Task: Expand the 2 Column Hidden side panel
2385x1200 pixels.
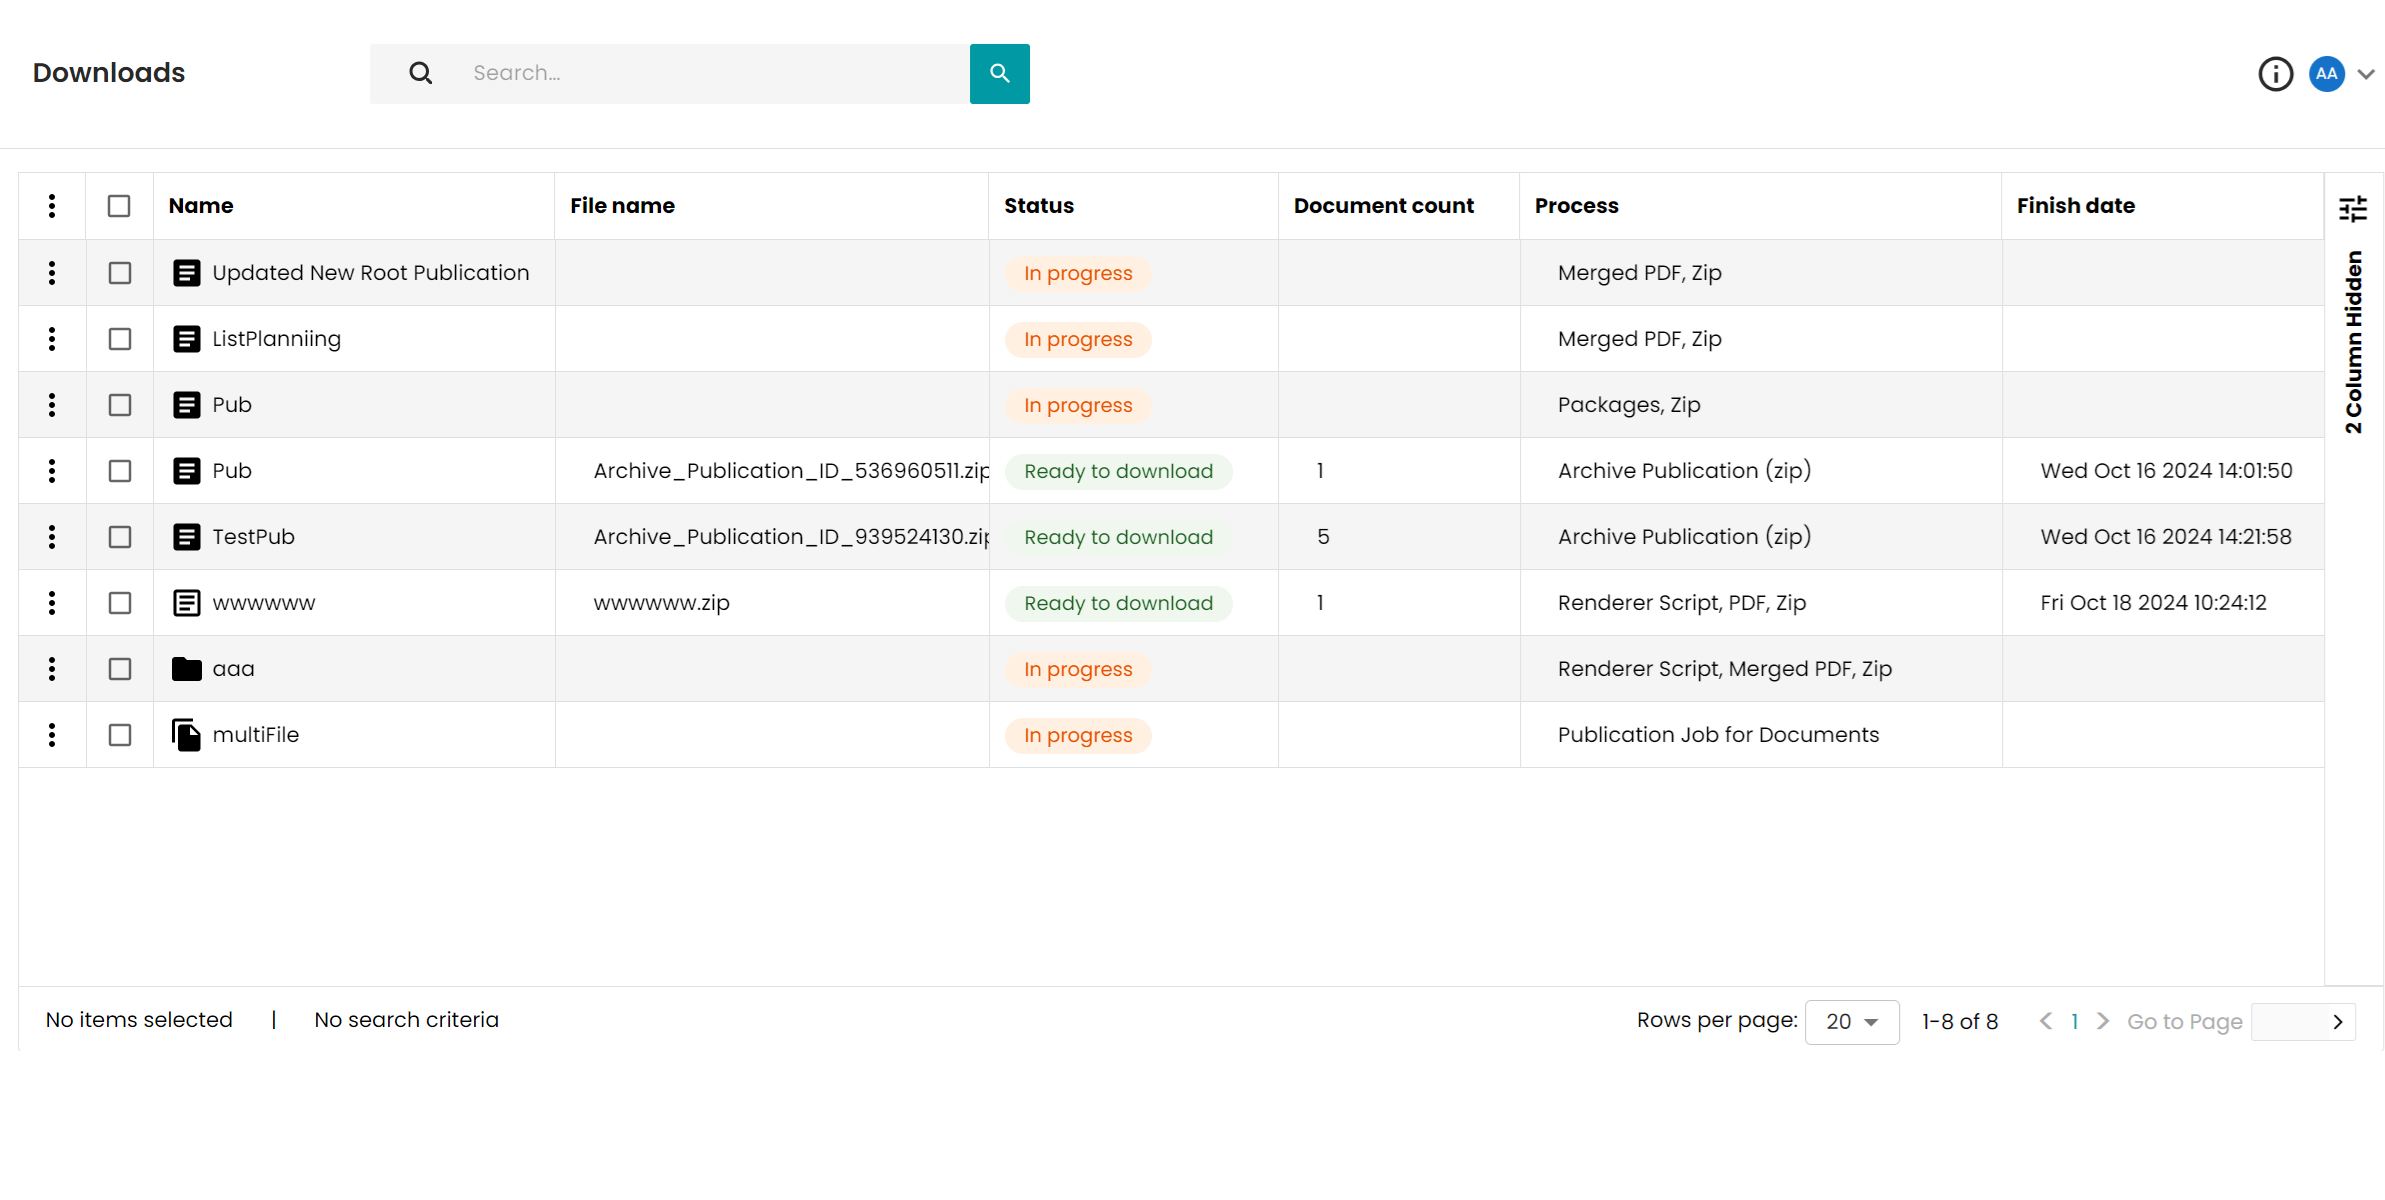Action: click(x=2354, y=342)
